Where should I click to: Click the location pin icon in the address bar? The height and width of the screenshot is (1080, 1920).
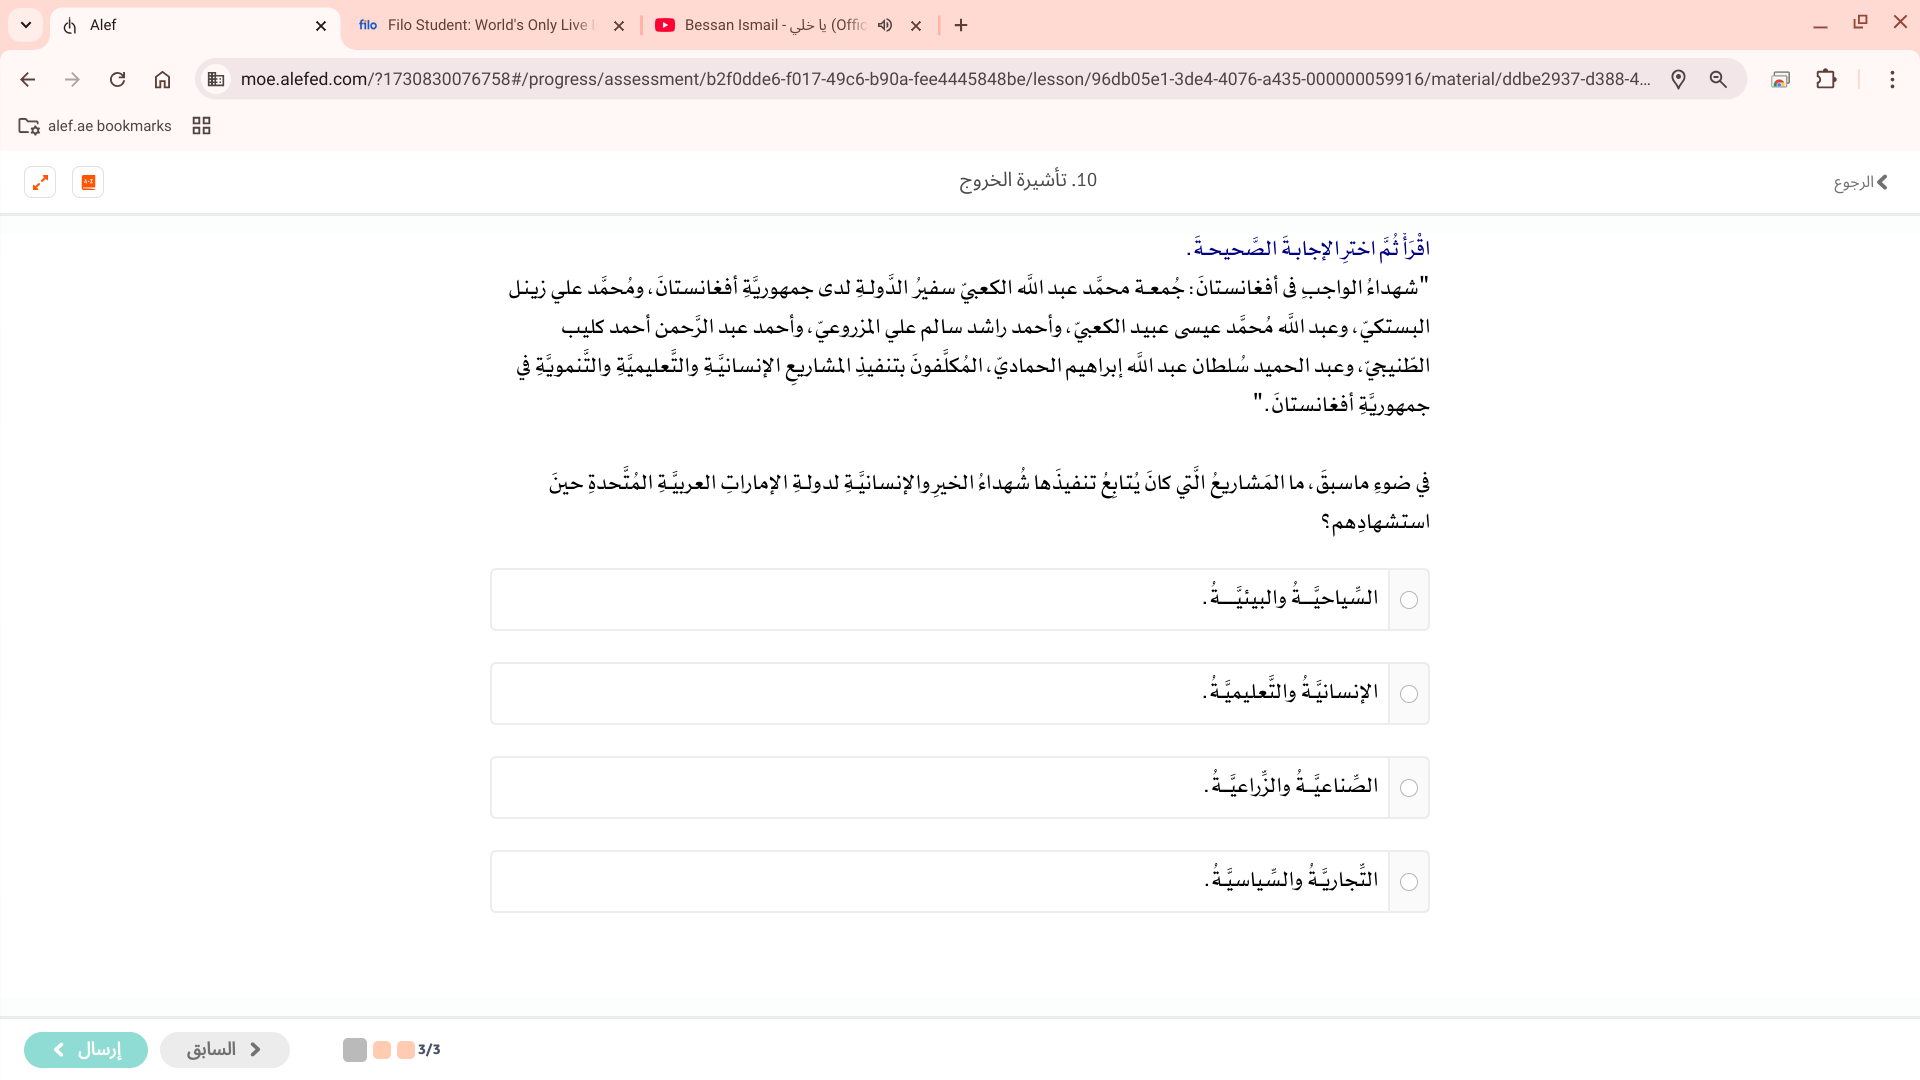click(1678, 79)
